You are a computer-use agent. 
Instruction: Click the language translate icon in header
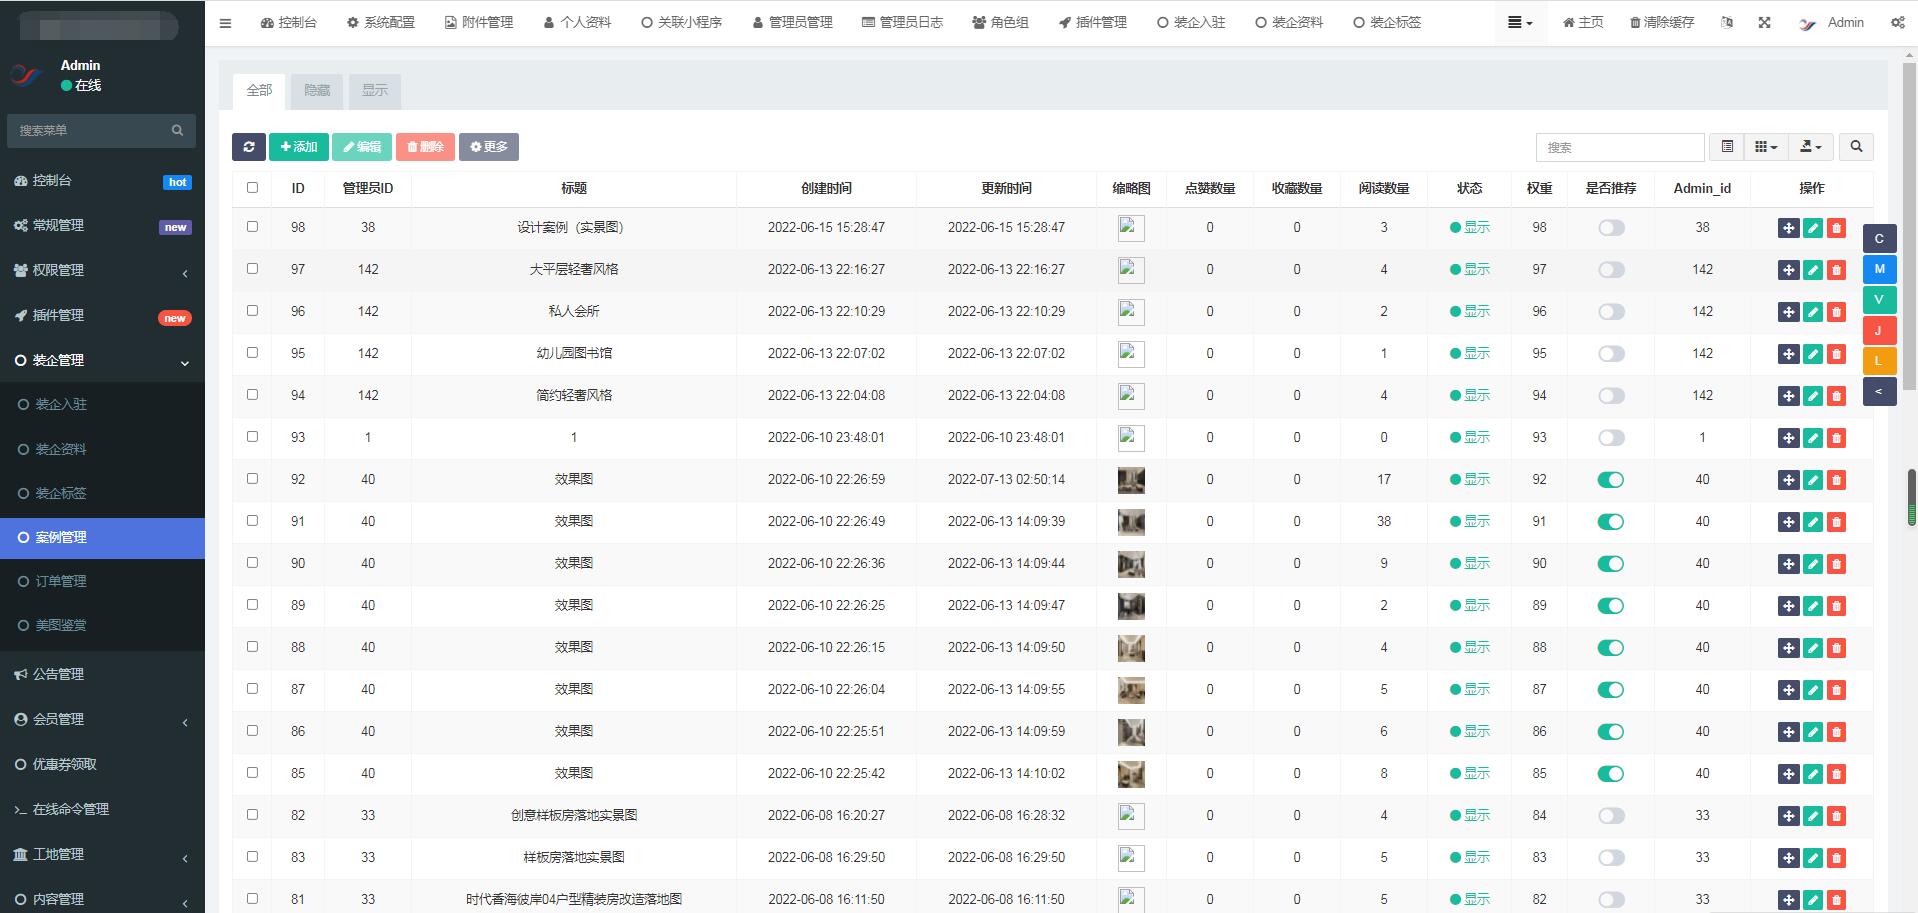click(x=1727, y=22)
